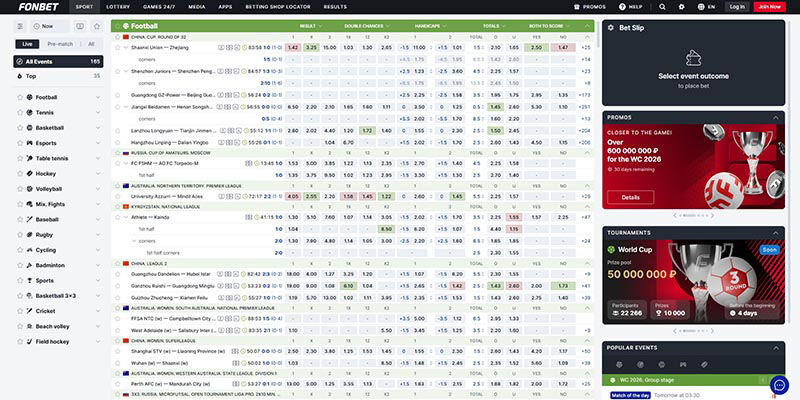This screenshot has width=800, height=400.
Task: Favorite Hockey with the sidebar star
Action: [20, 173]
